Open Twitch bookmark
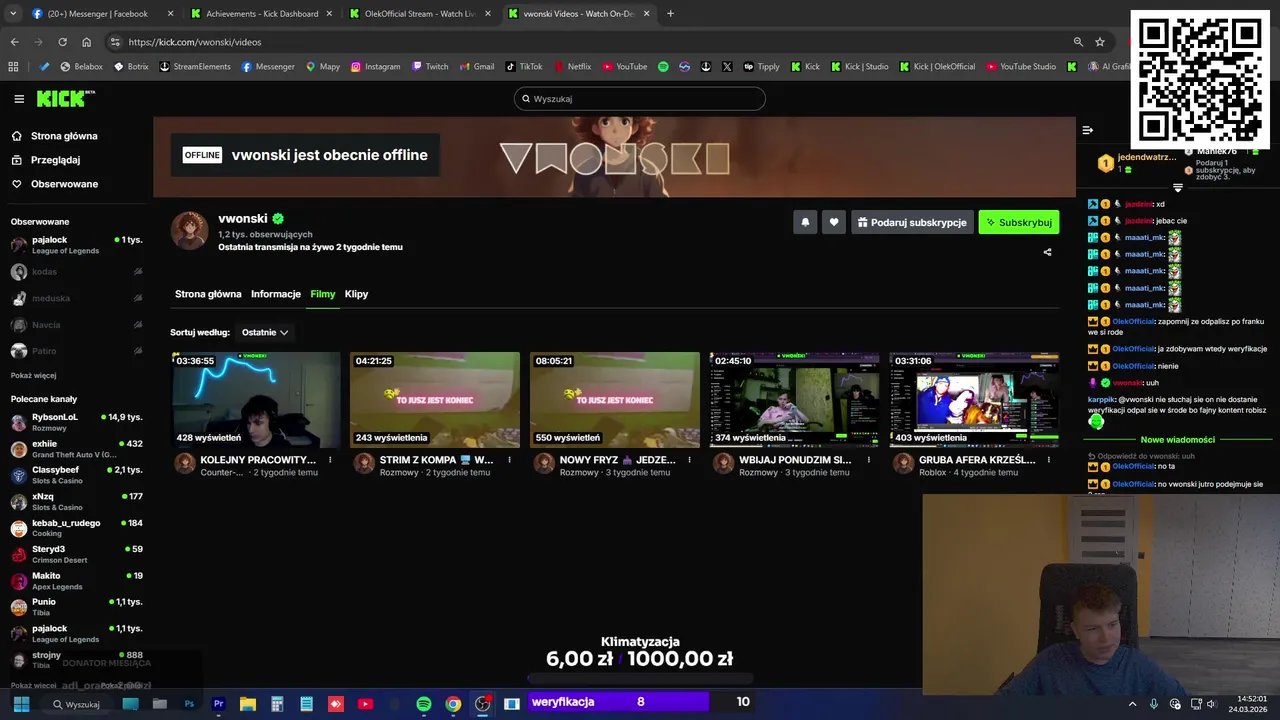 pos(430,67)
